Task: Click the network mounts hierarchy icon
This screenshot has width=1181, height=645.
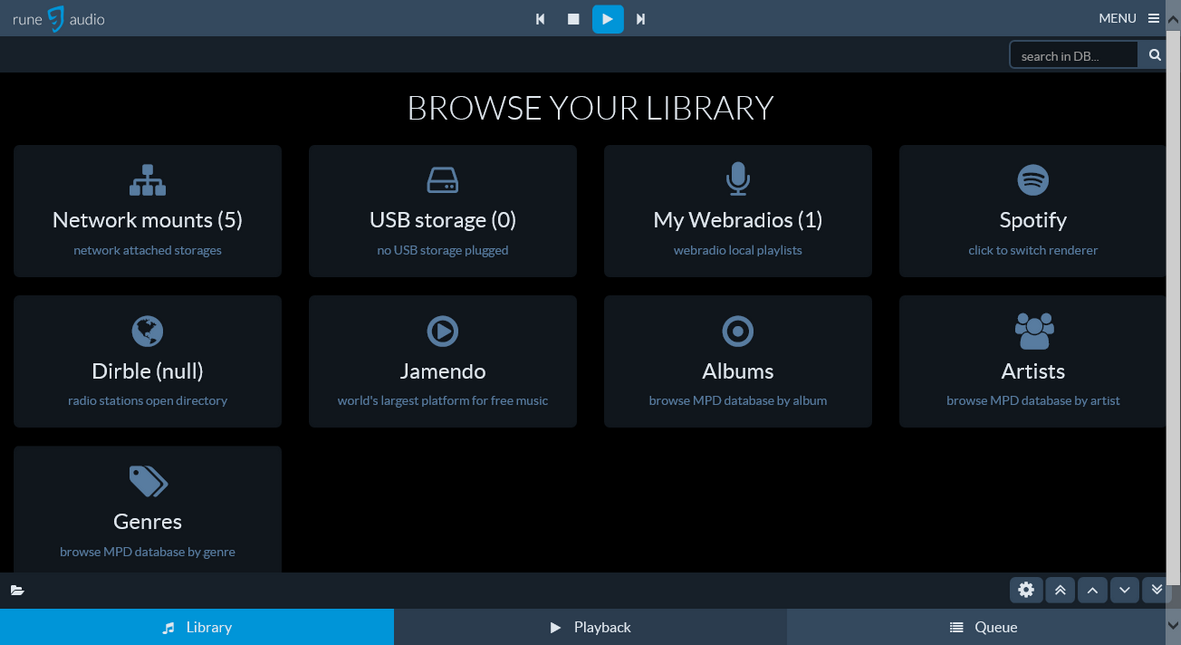Action: click(x=148, y=180)
